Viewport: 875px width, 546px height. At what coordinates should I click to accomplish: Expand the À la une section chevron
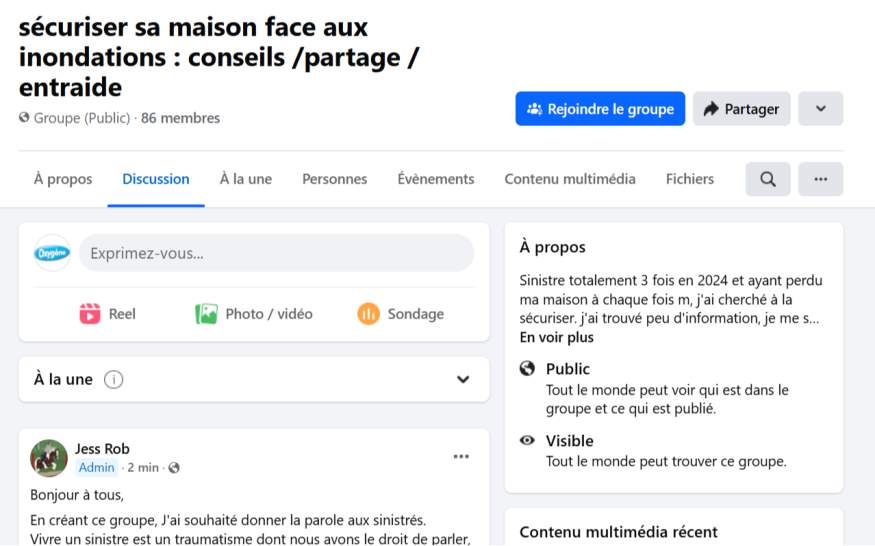coord(463,380)
